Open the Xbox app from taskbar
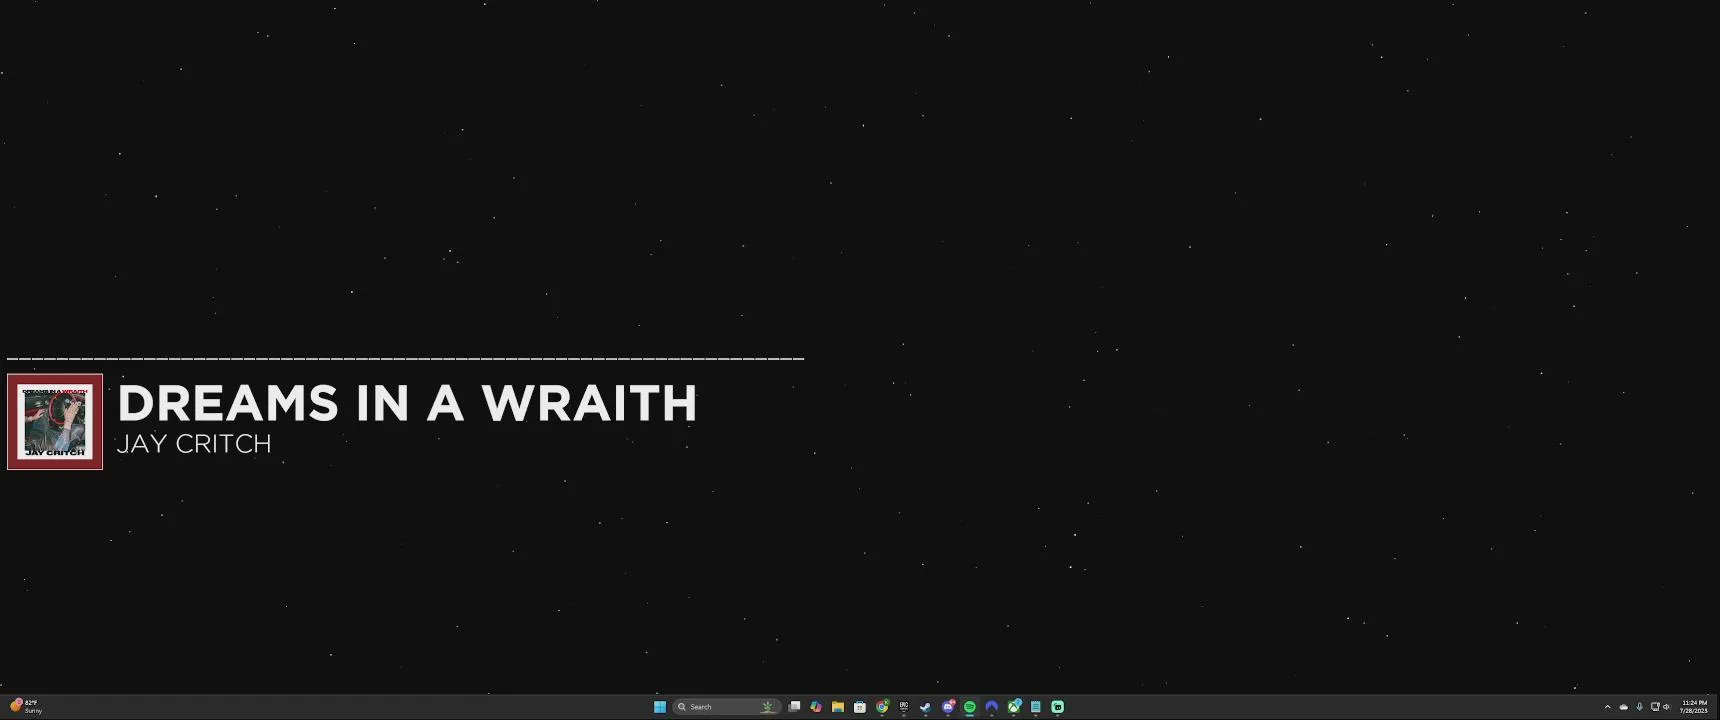Image resolution: width=1720 pixels, height=720 pixels. tap(1014, 707)
